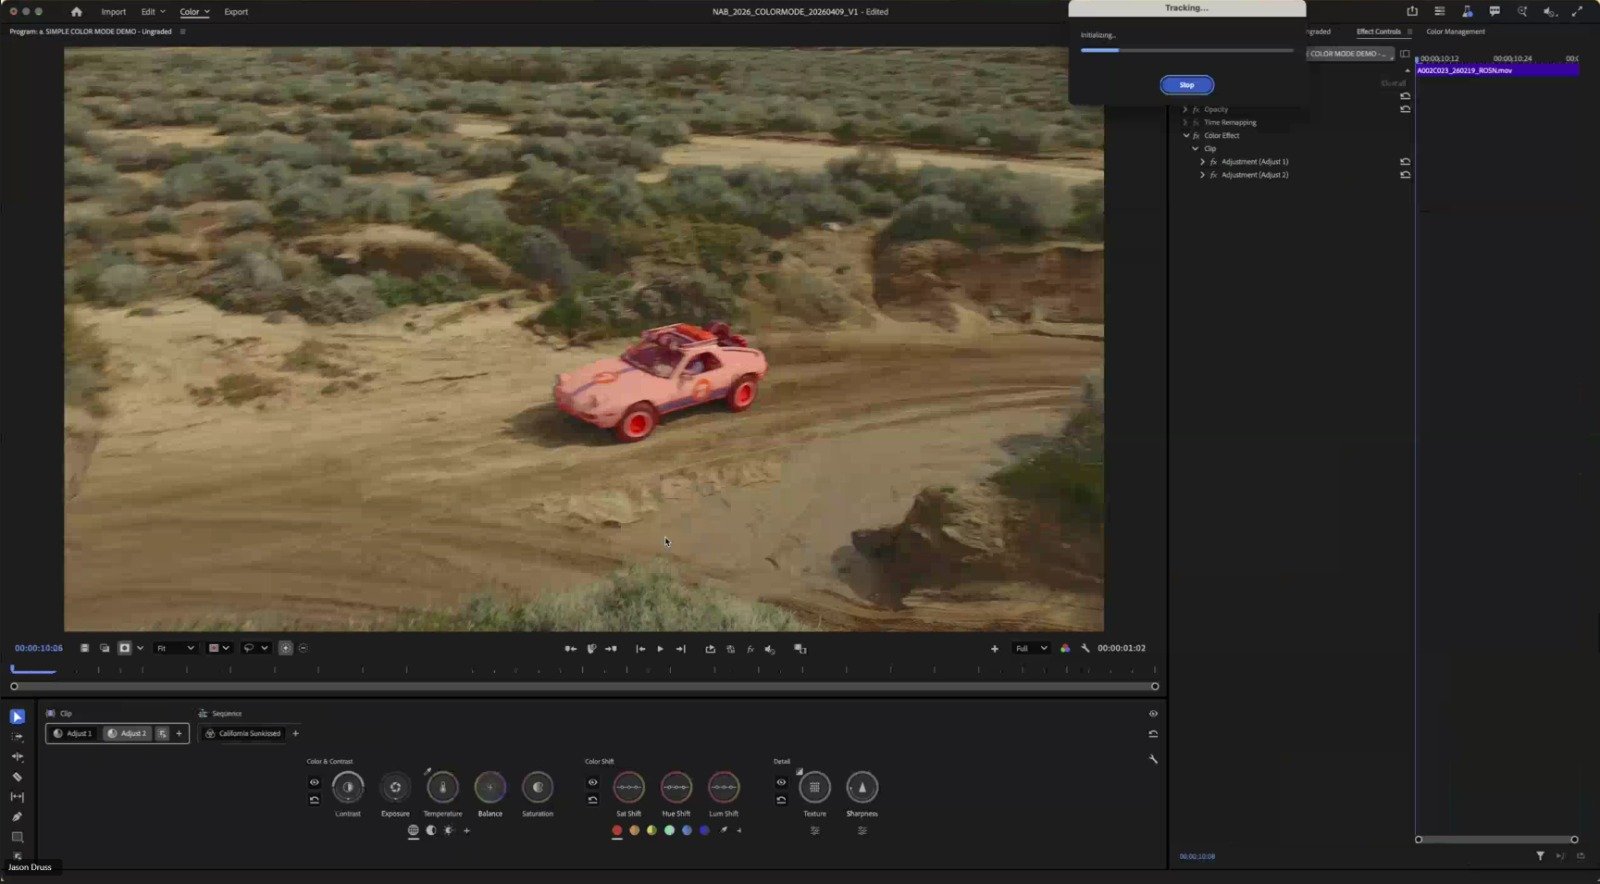This screenshot has height=884, width=1600.
Task: Open the button editor plus icon
Action: coord(994,649)
